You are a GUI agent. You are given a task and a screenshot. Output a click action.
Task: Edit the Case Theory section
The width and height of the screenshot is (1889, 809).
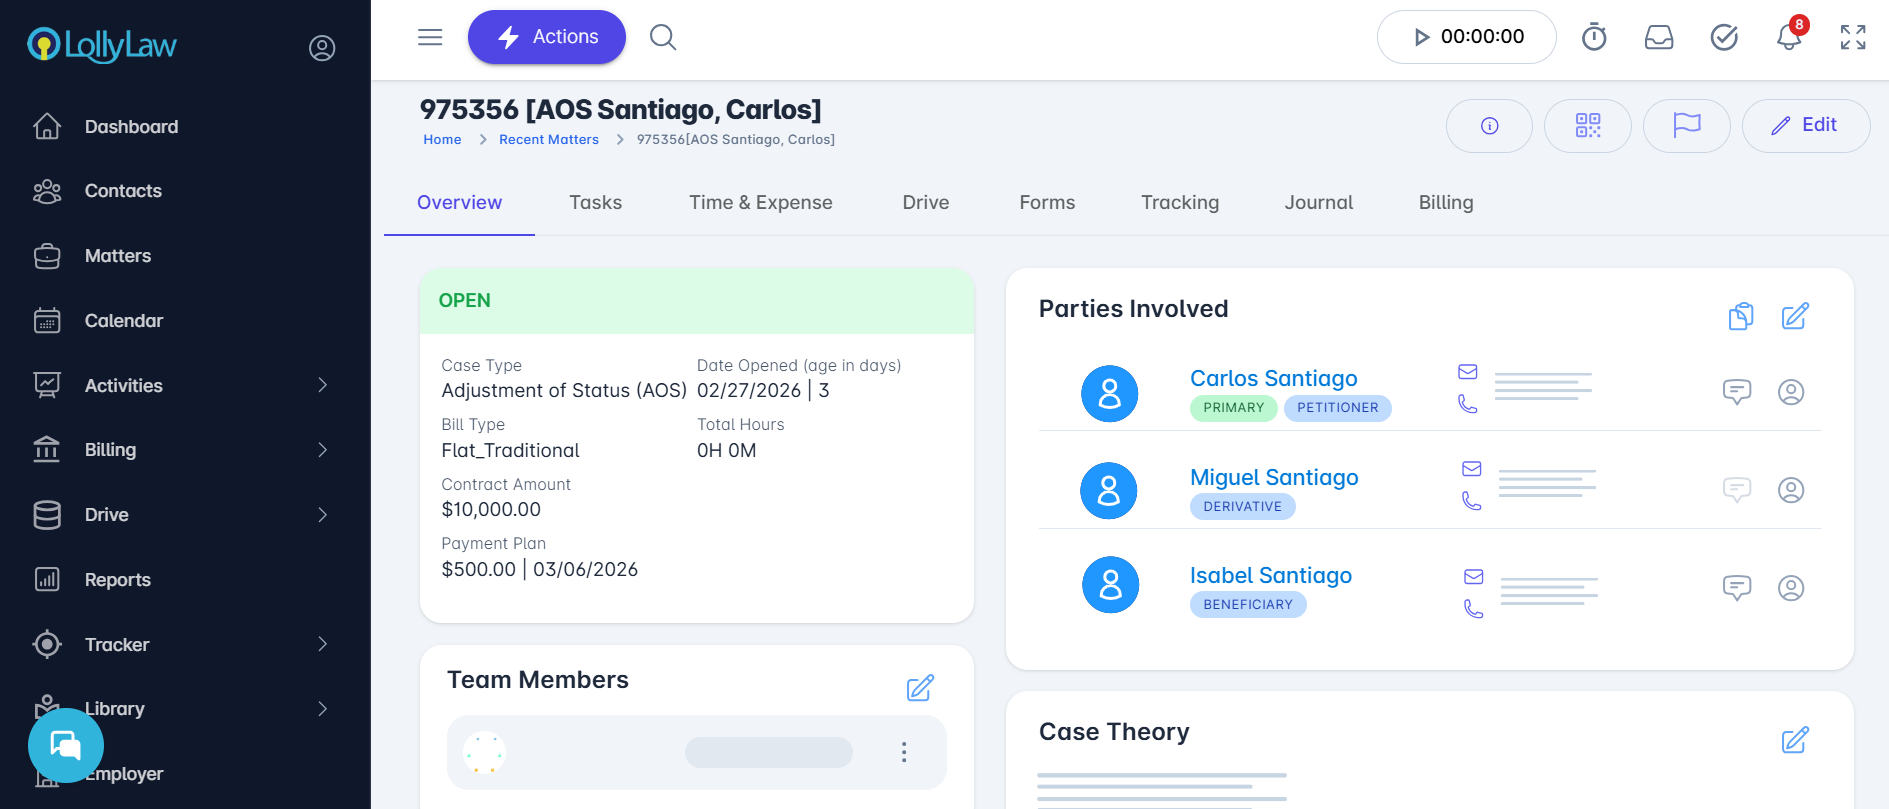(1795, 740)
